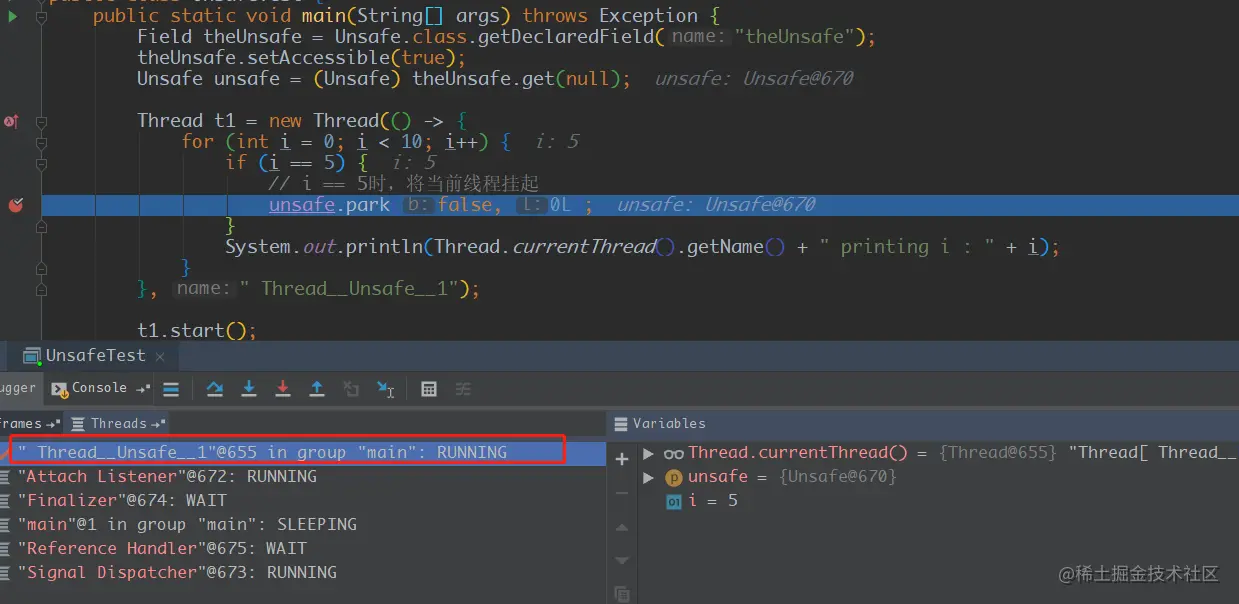Image resolution: width=1239 pixels, height=604 pixels.
Task: Select the i = 5 variable row
Action: click(938, 501)
